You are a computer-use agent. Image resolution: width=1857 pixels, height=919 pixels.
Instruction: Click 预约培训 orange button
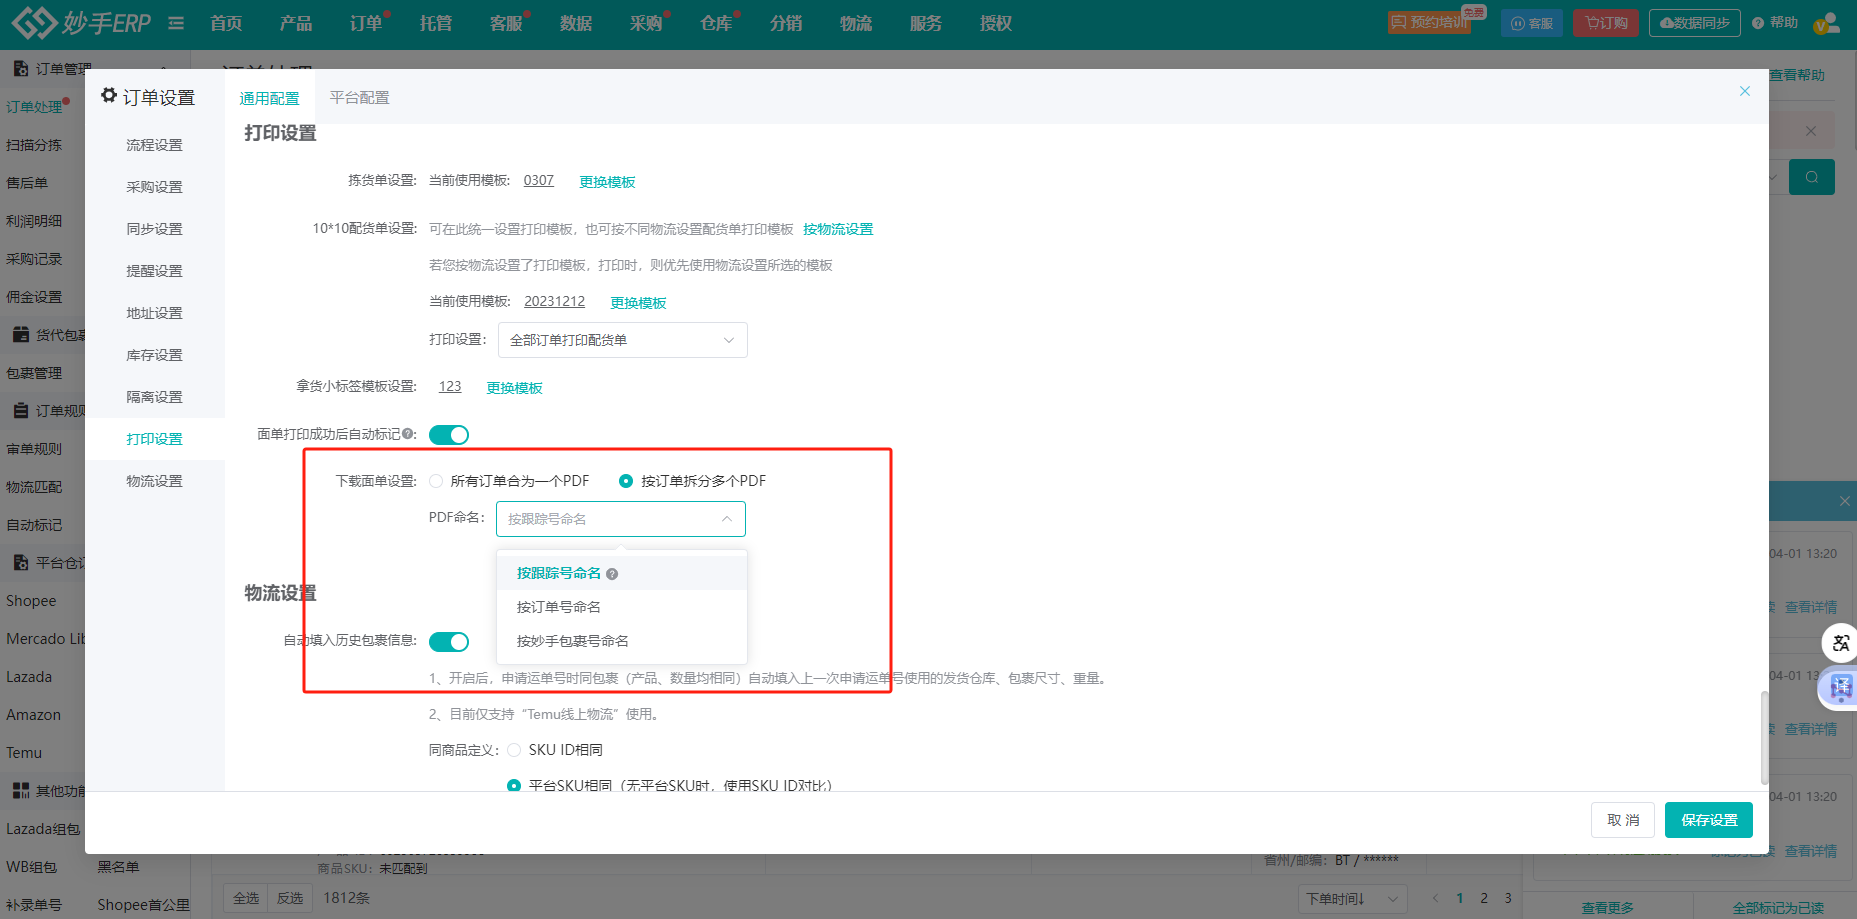1429,22
